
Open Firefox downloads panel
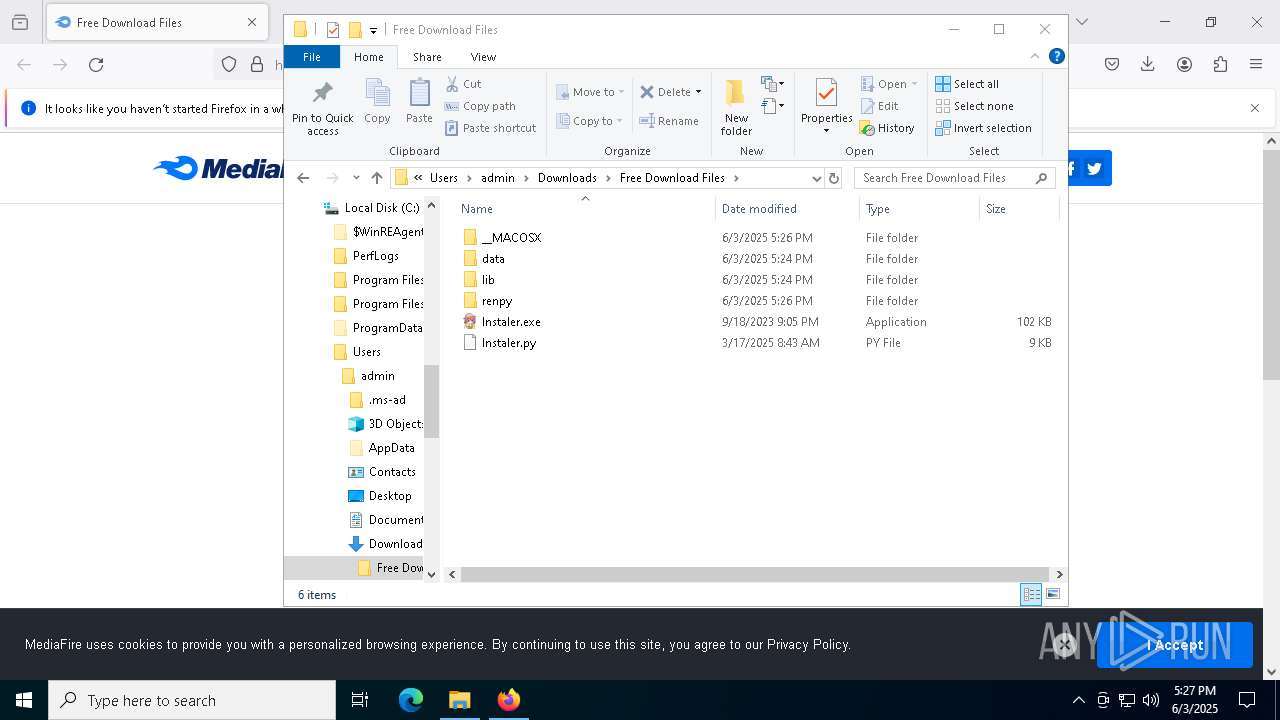coord(1148,65)
